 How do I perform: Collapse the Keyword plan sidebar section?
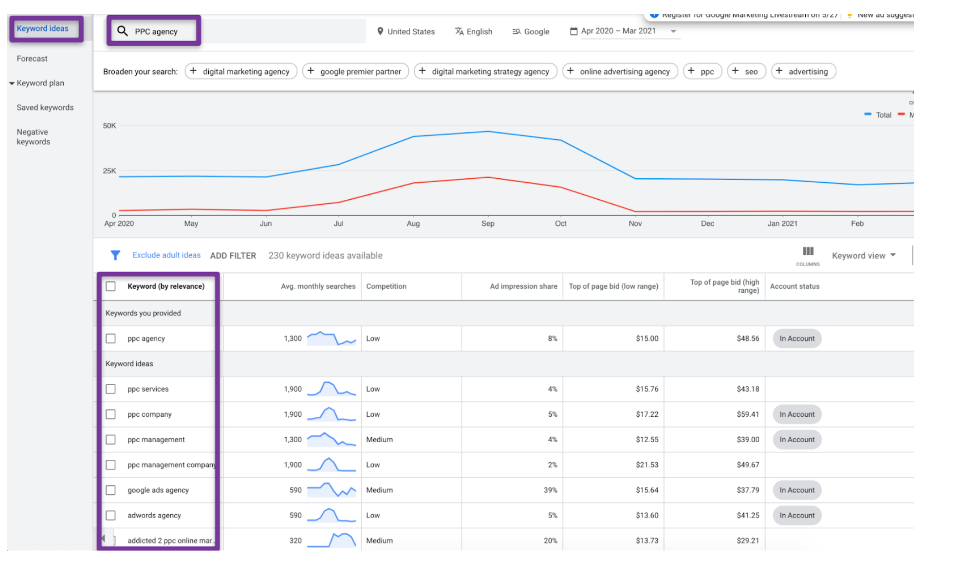pos(12,84)
